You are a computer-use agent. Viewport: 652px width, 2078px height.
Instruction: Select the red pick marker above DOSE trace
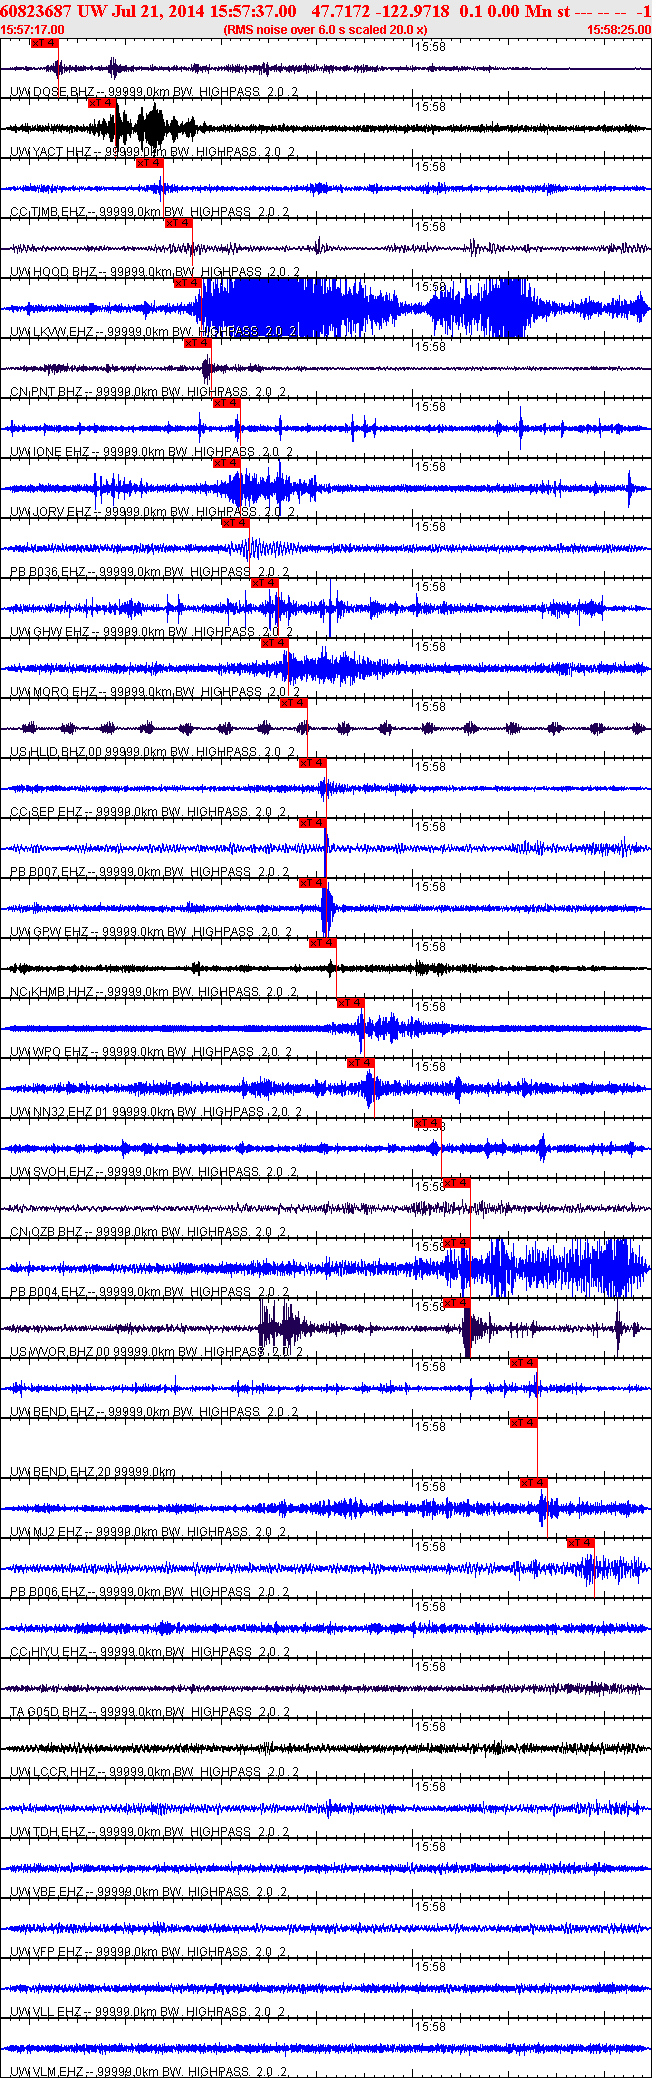(x=45, y=43)
